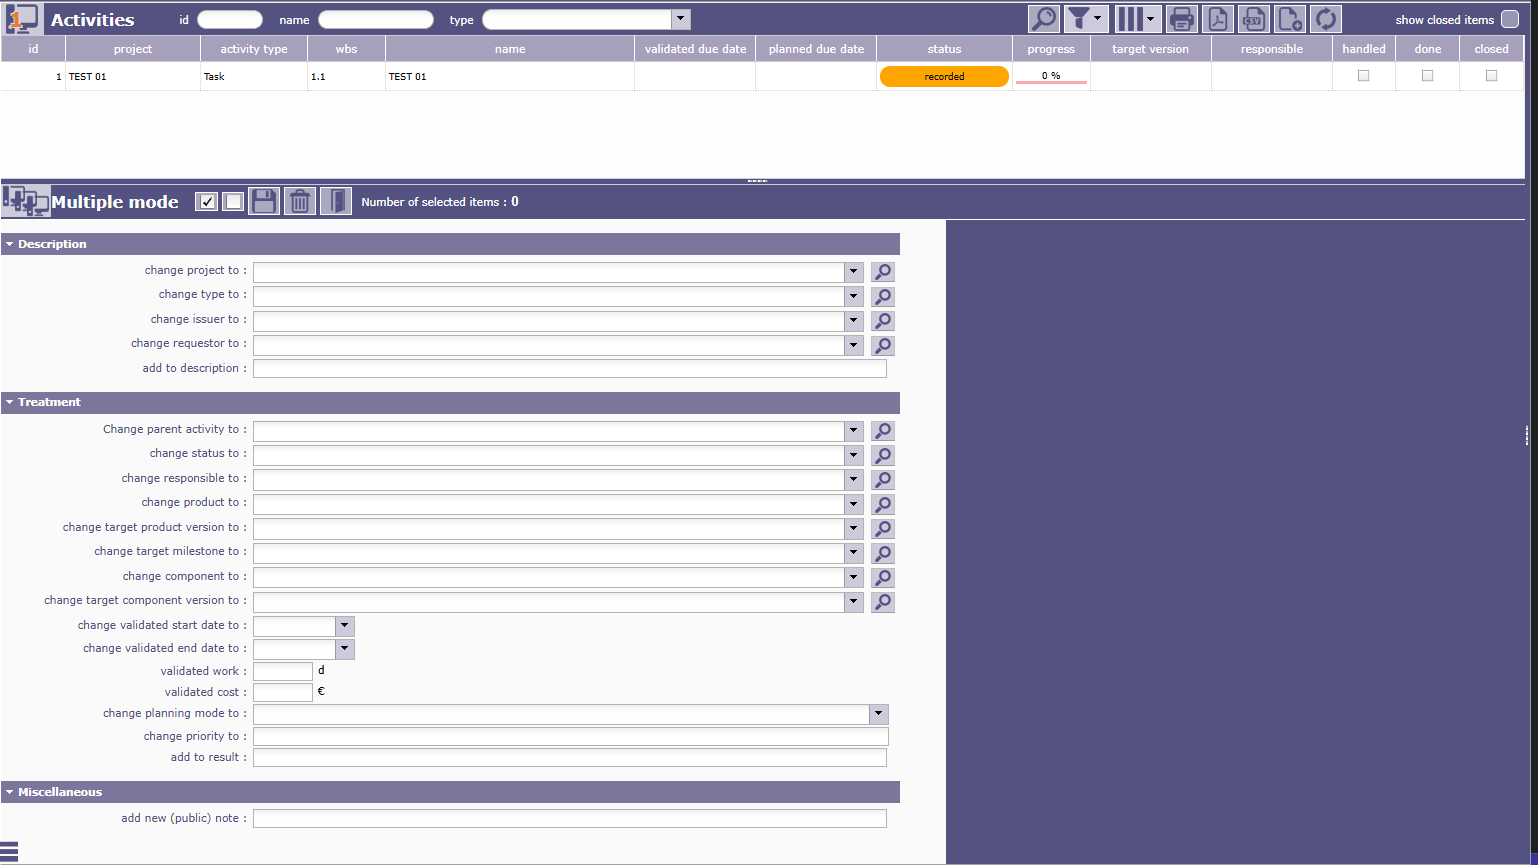Image resolution: width=1538 pixels, height=865 pixels.
Task: Enable the show closed items toggle
Action: point(1510,20)
